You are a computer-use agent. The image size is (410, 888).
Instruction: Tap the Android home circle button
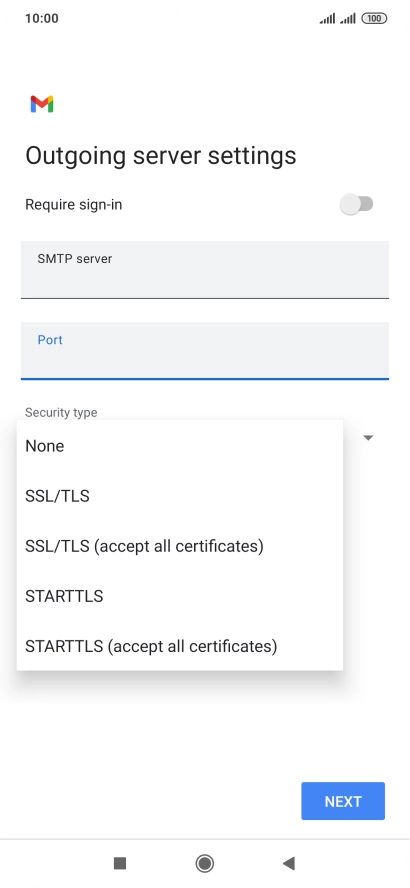(x=204, y=863)
